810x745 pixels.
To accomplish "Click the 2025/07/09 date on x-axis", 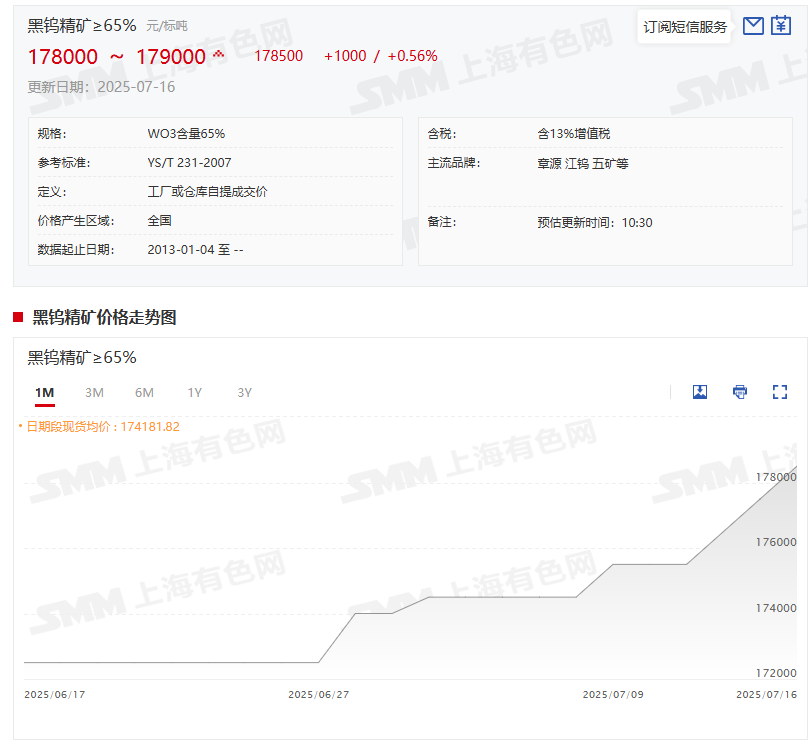I will pos(612,694).
